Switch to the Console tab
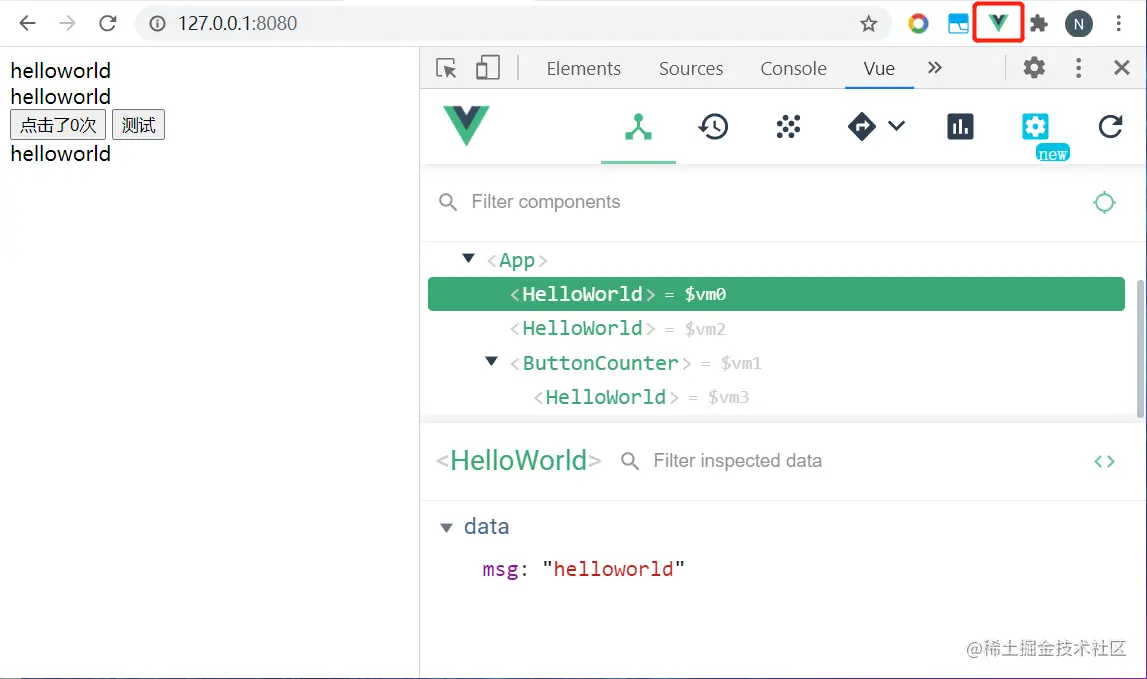Screen dimensions: 1147x679 tap(793, 68)
